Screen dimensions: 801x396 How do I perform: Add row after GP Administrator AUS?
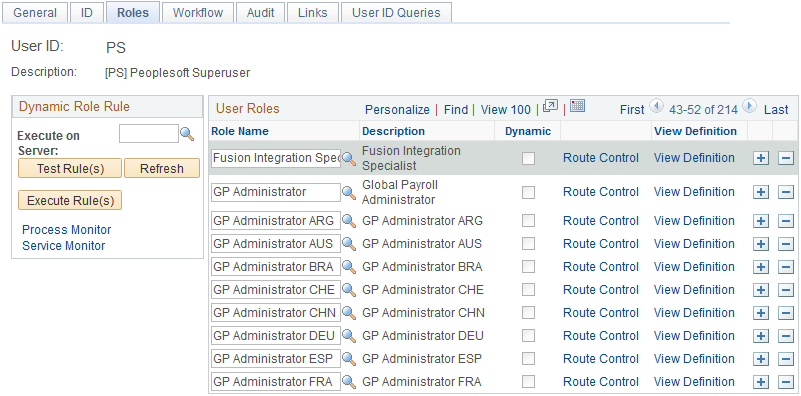point(761,244)
